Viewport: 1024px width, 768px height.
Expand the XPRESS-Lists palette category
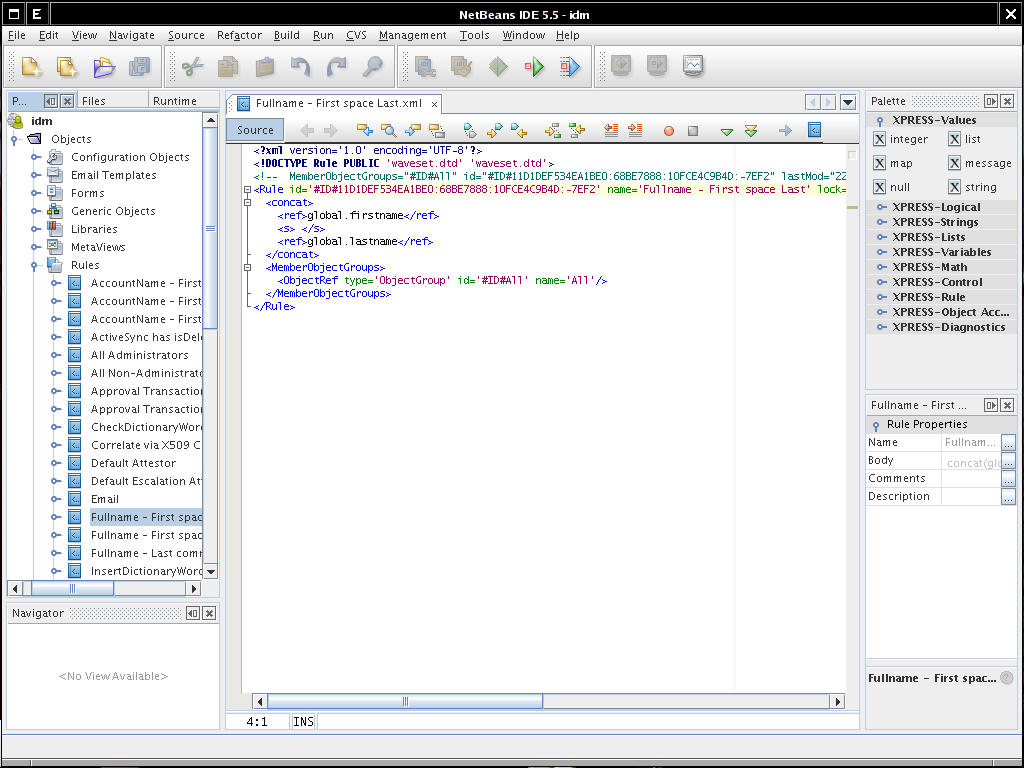[x=882, y=237]
